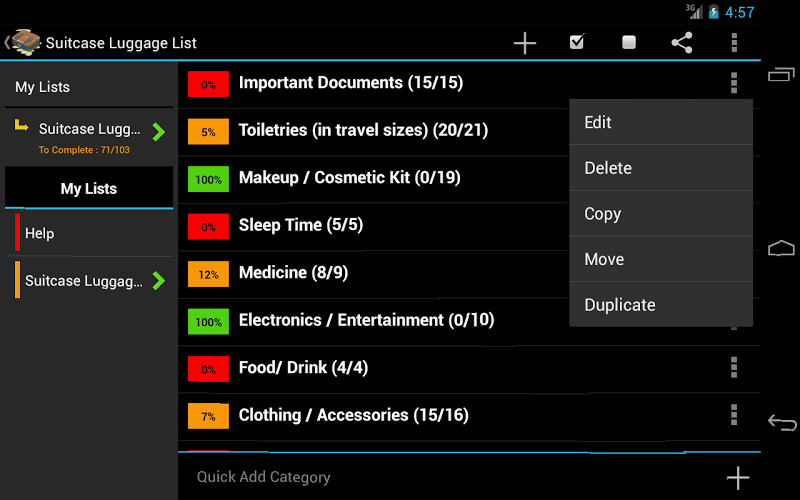Expand lower Suitcase Luggage item under My Lists
Screen dimensions: 800x500
click(158, 281)
